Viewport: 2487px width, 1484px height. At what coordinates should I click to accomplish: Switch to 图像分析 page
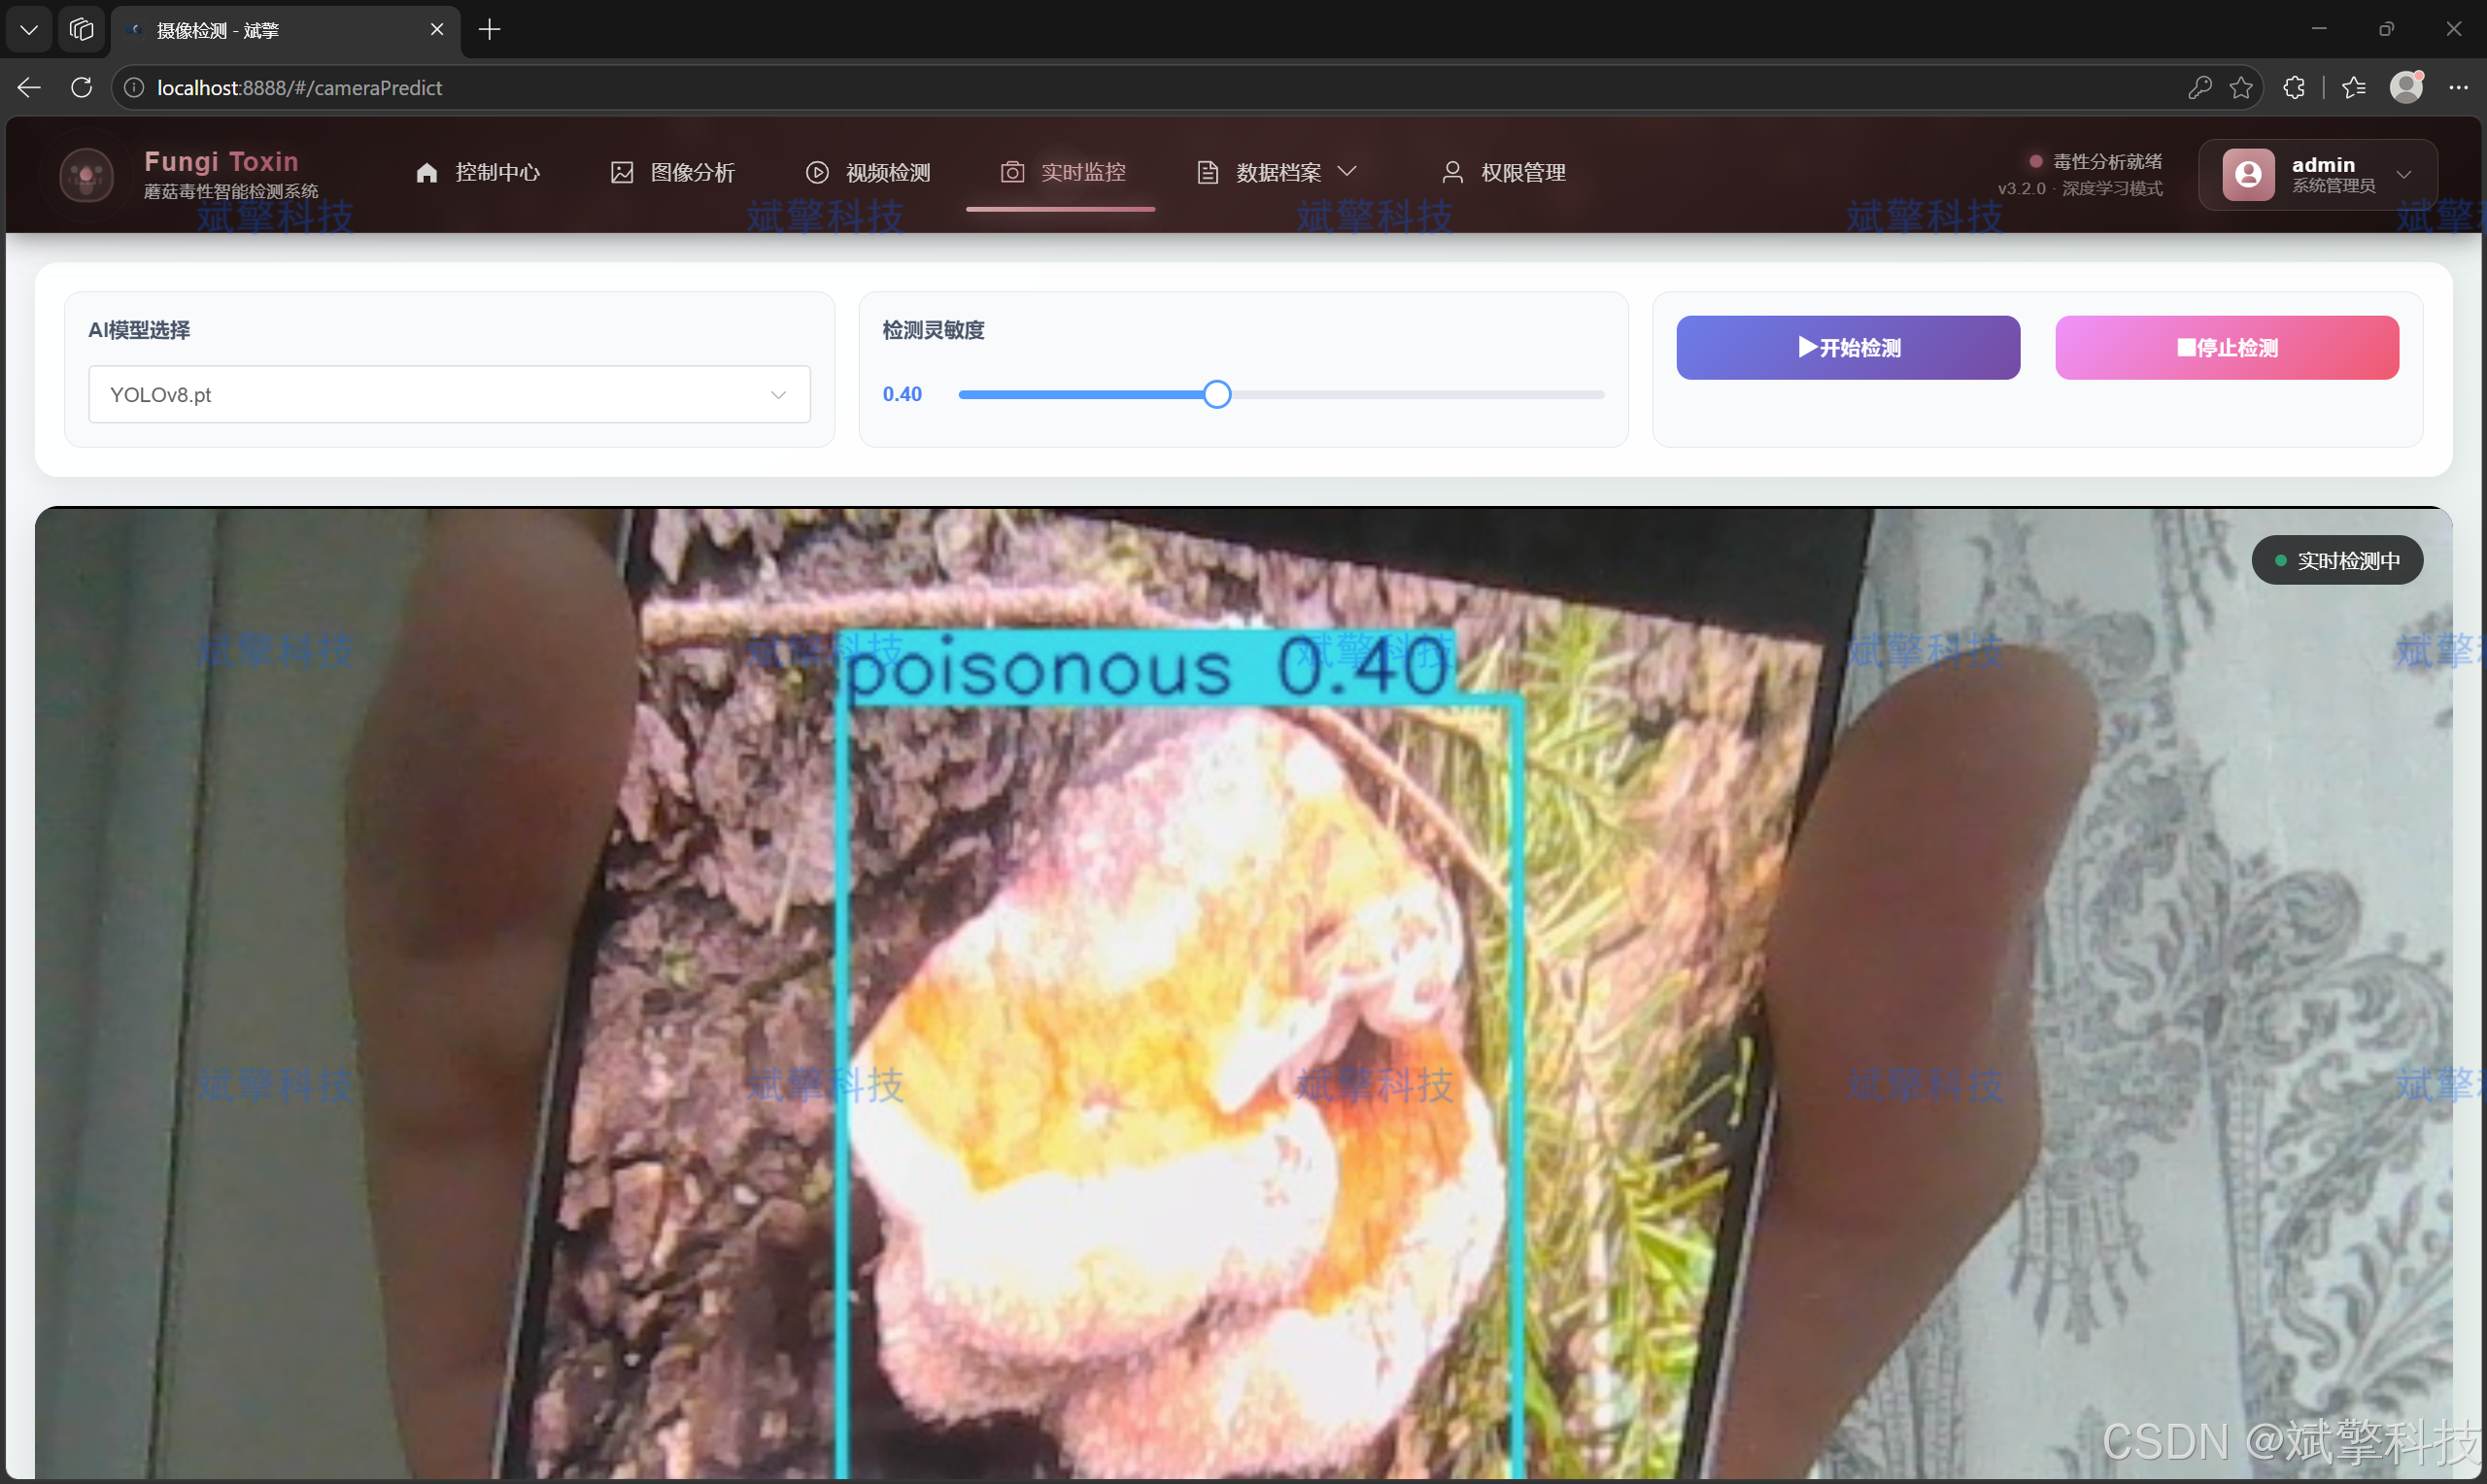point(673,173)
